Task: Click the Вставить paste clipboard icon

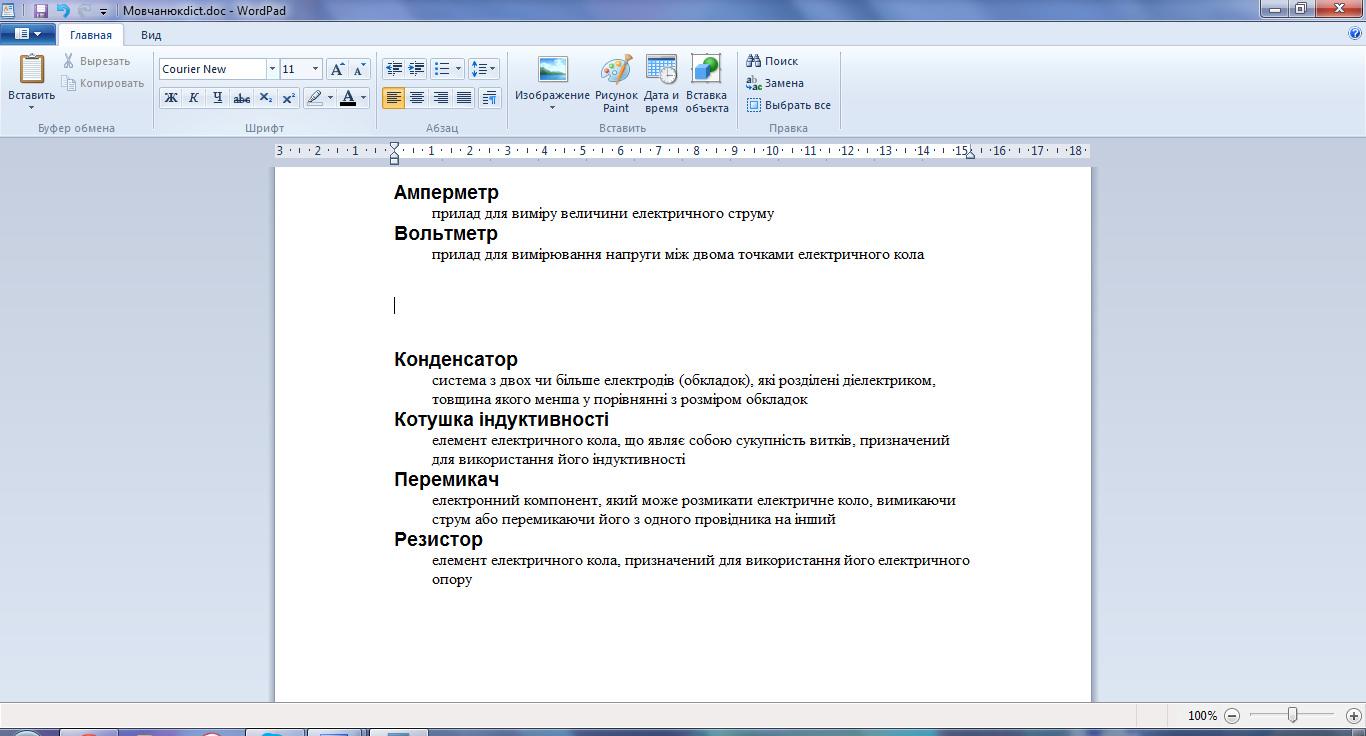Action: pos(32,70)
